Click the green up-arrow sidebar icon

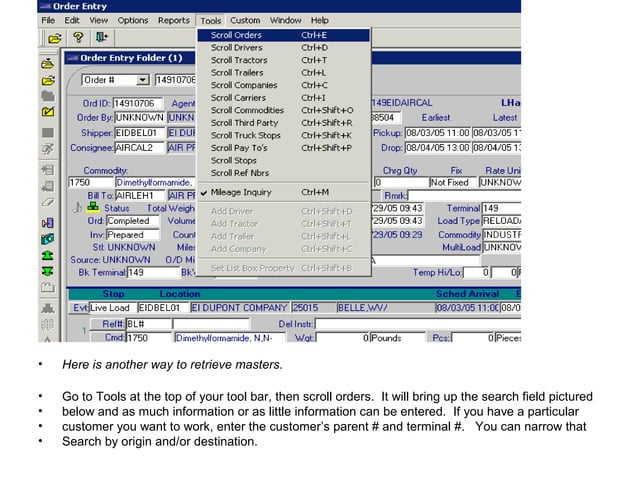point(48,255)
